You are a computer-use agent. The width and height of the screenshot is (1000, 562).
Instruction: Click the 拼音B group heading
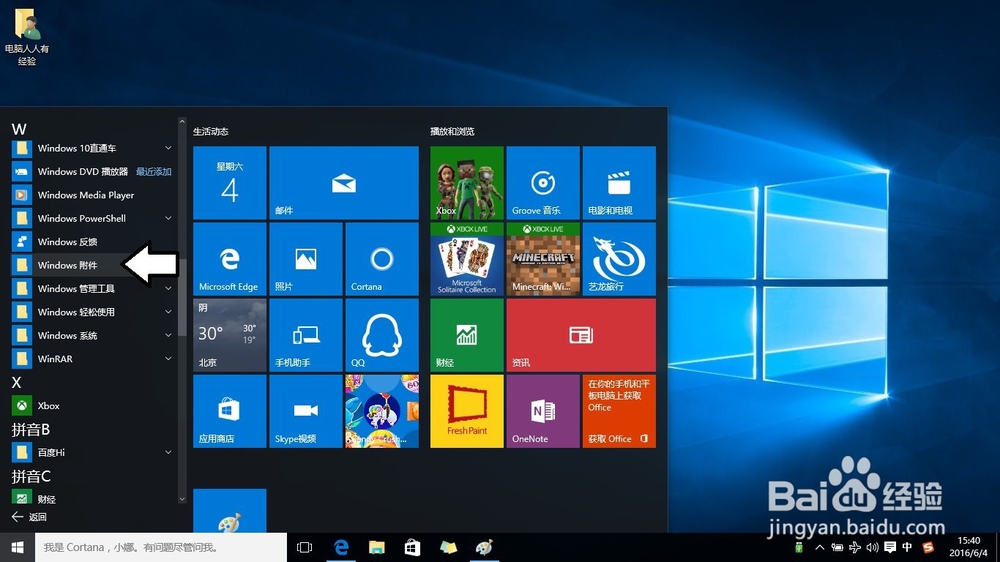31,429
